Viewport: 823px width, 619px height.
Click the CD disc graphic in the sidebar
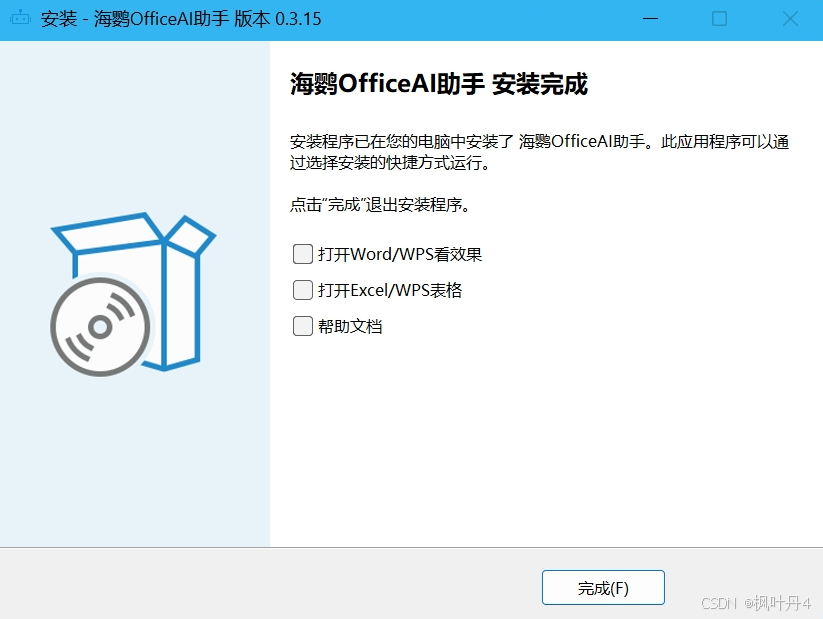pos(99,327)
